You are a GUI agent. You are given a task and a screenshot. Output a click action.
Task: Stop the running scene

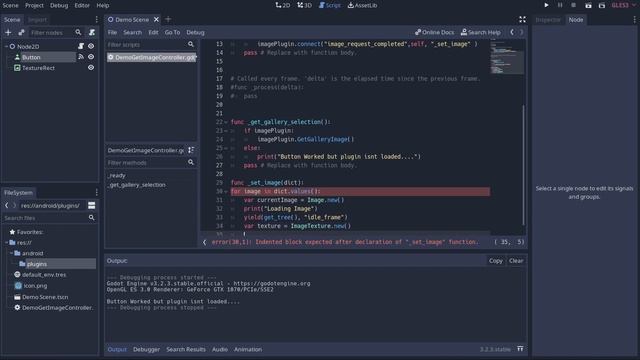573,5
